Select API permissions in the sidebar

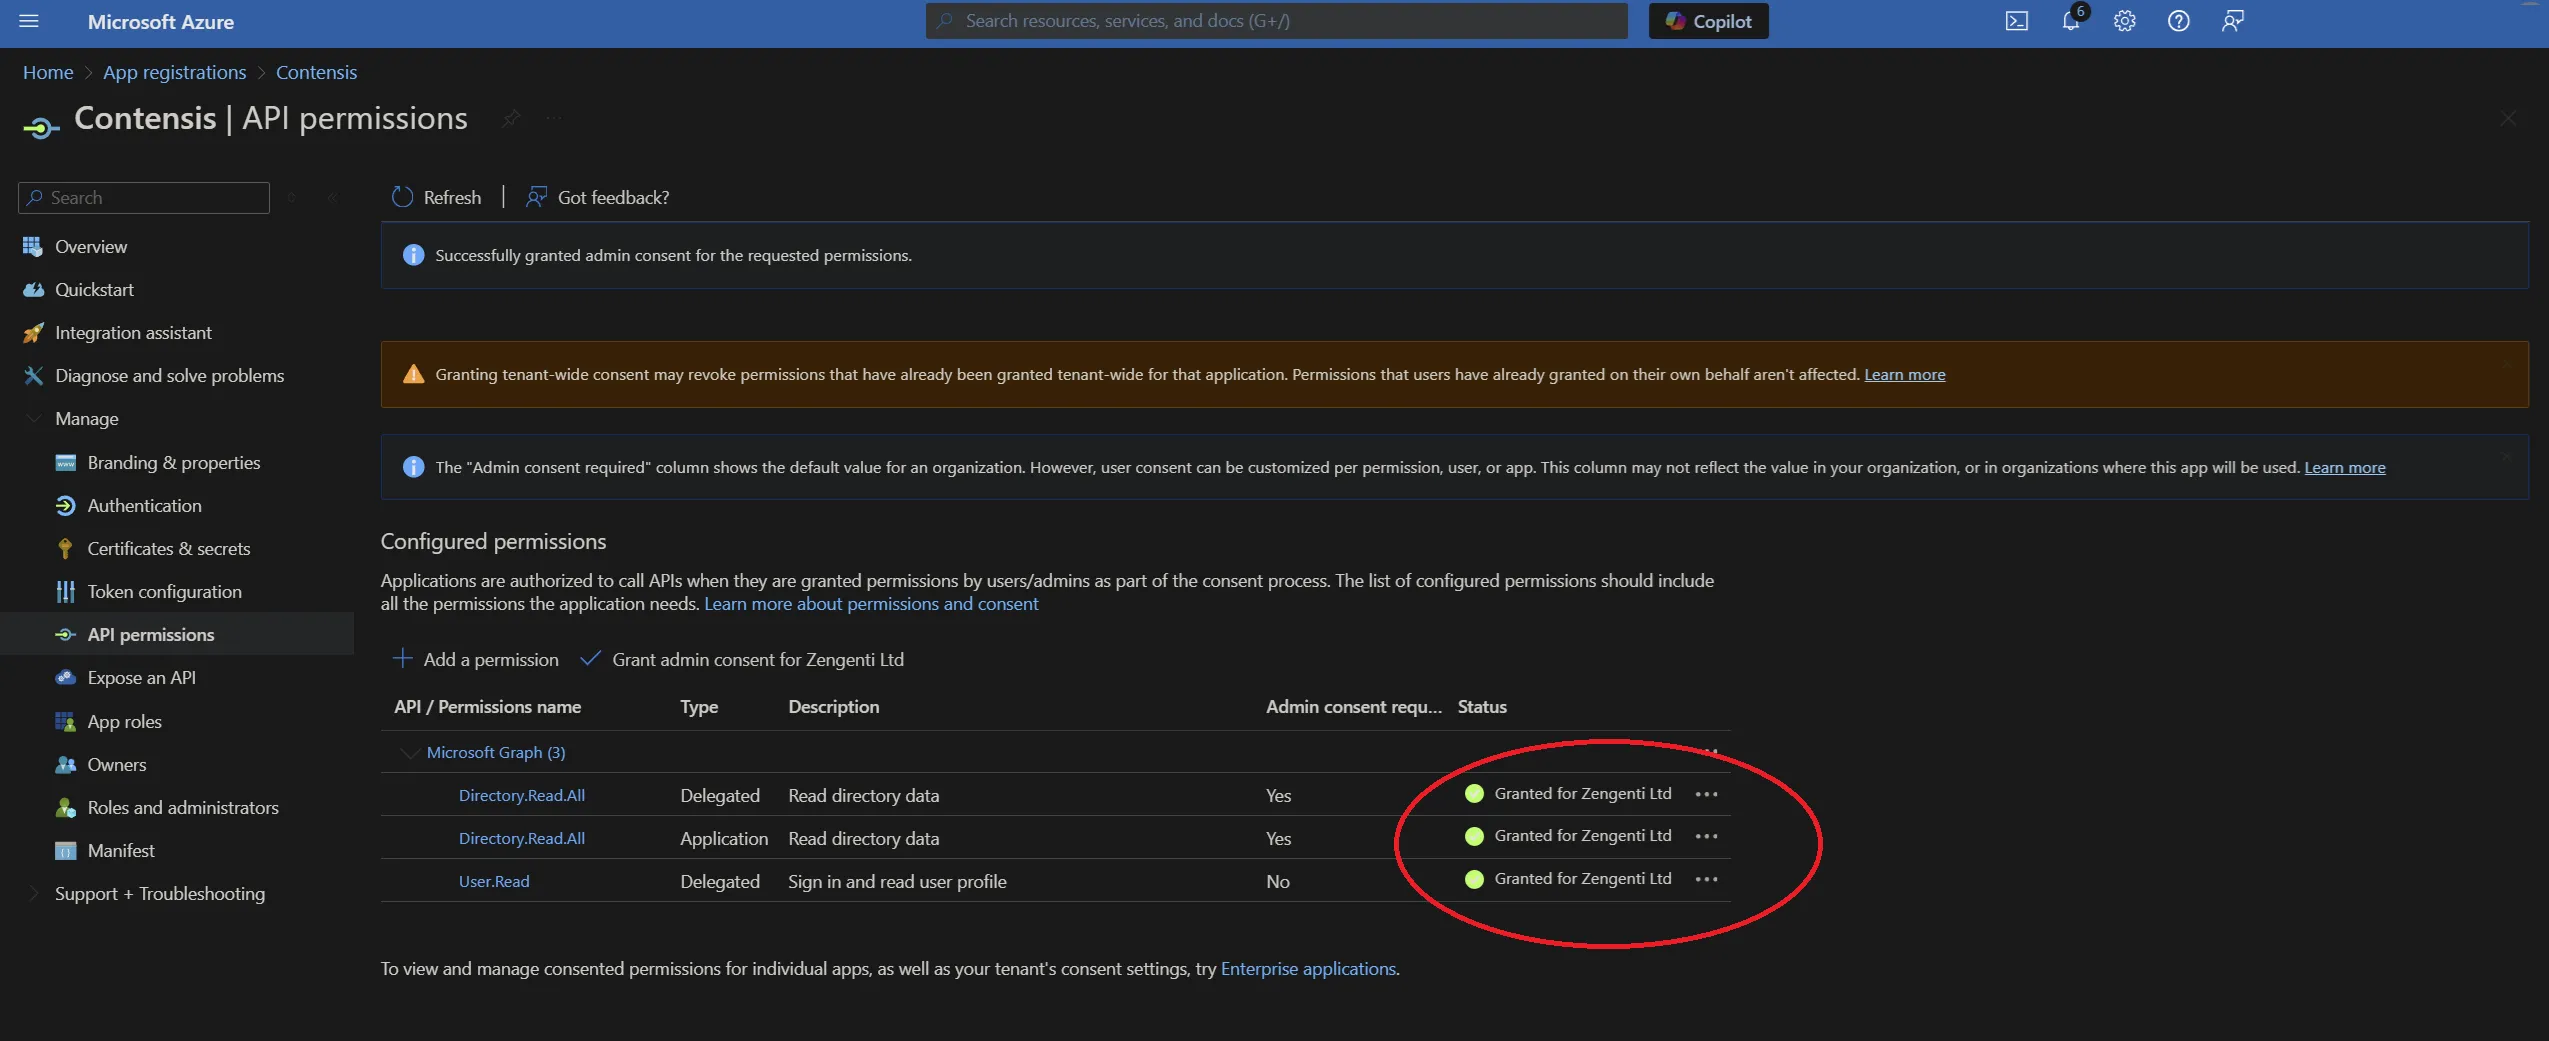[x=150, y=634]
